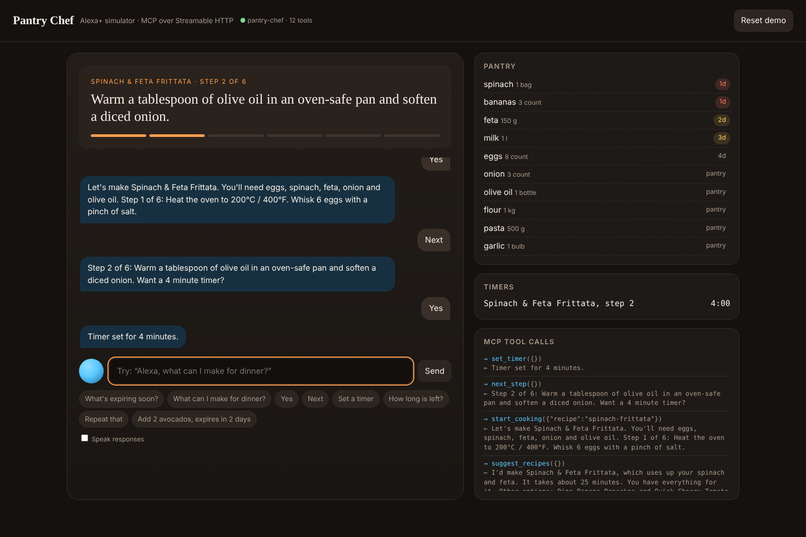This screenshot has width=806, height=537.
Task: Click the TIMERS panel header
Action: tap(498, 287)
